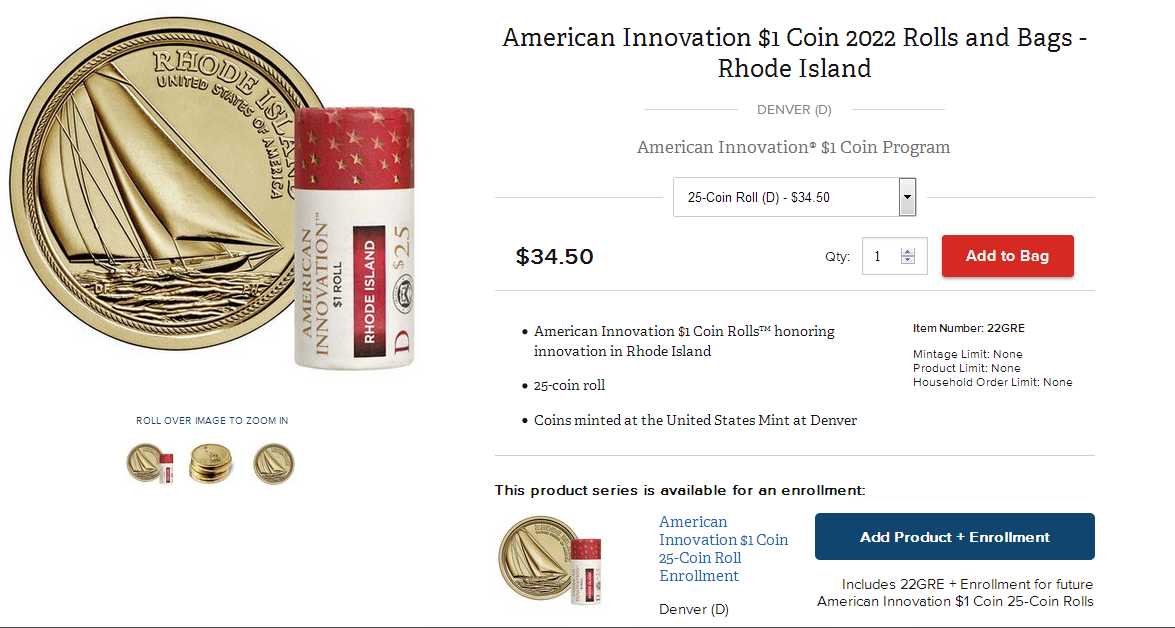Click the dropdown arrow beside $34.50 option
The width and height of the screenshot is (1175, 628).
906,196
